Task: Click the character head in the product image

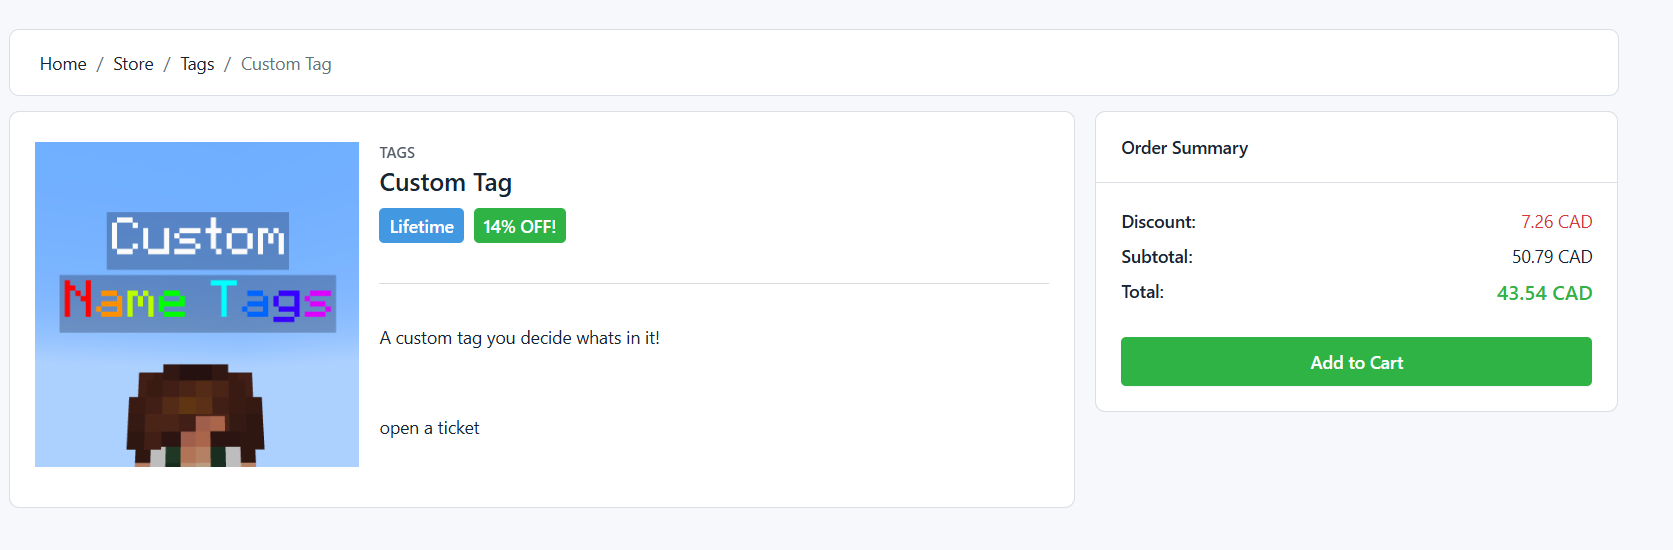Action: coord(196,416)
